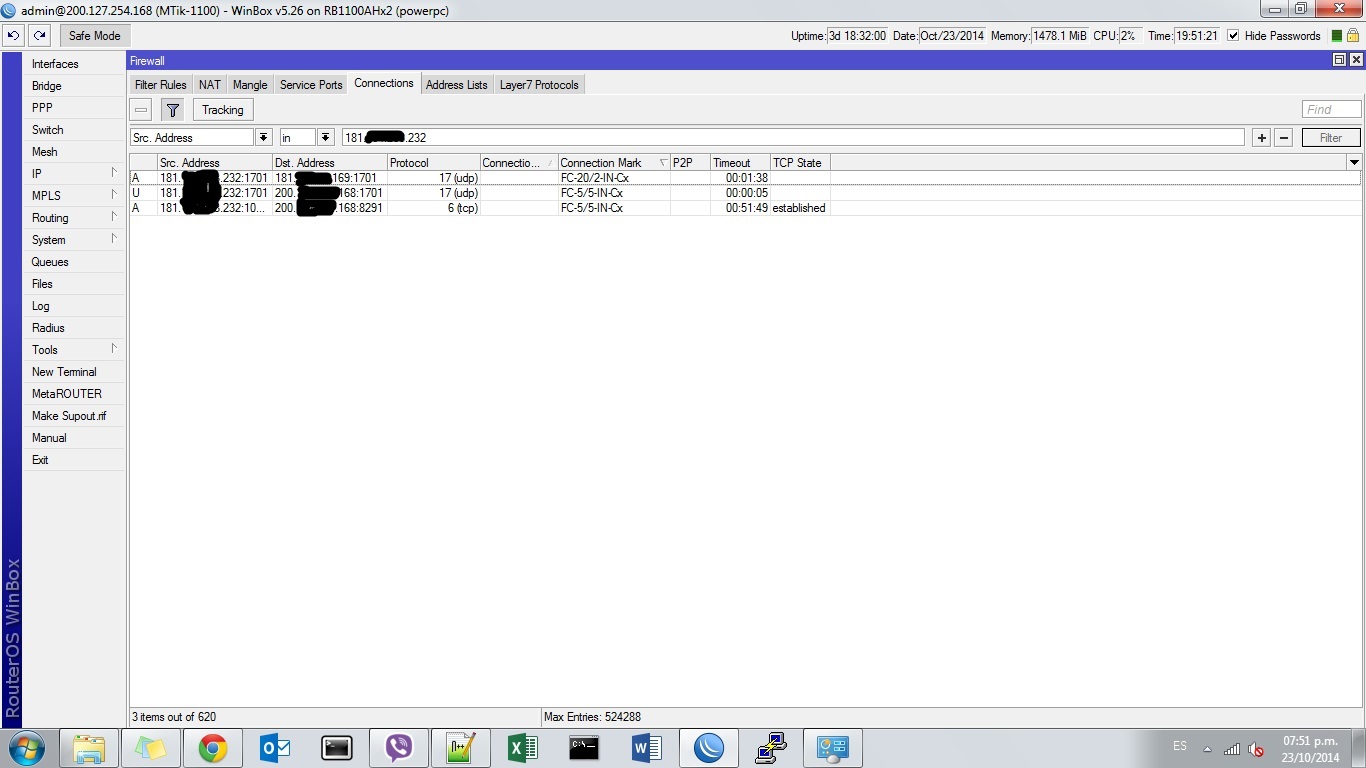Open the Bridge section

pyautogui.click(x=47, y=86)
